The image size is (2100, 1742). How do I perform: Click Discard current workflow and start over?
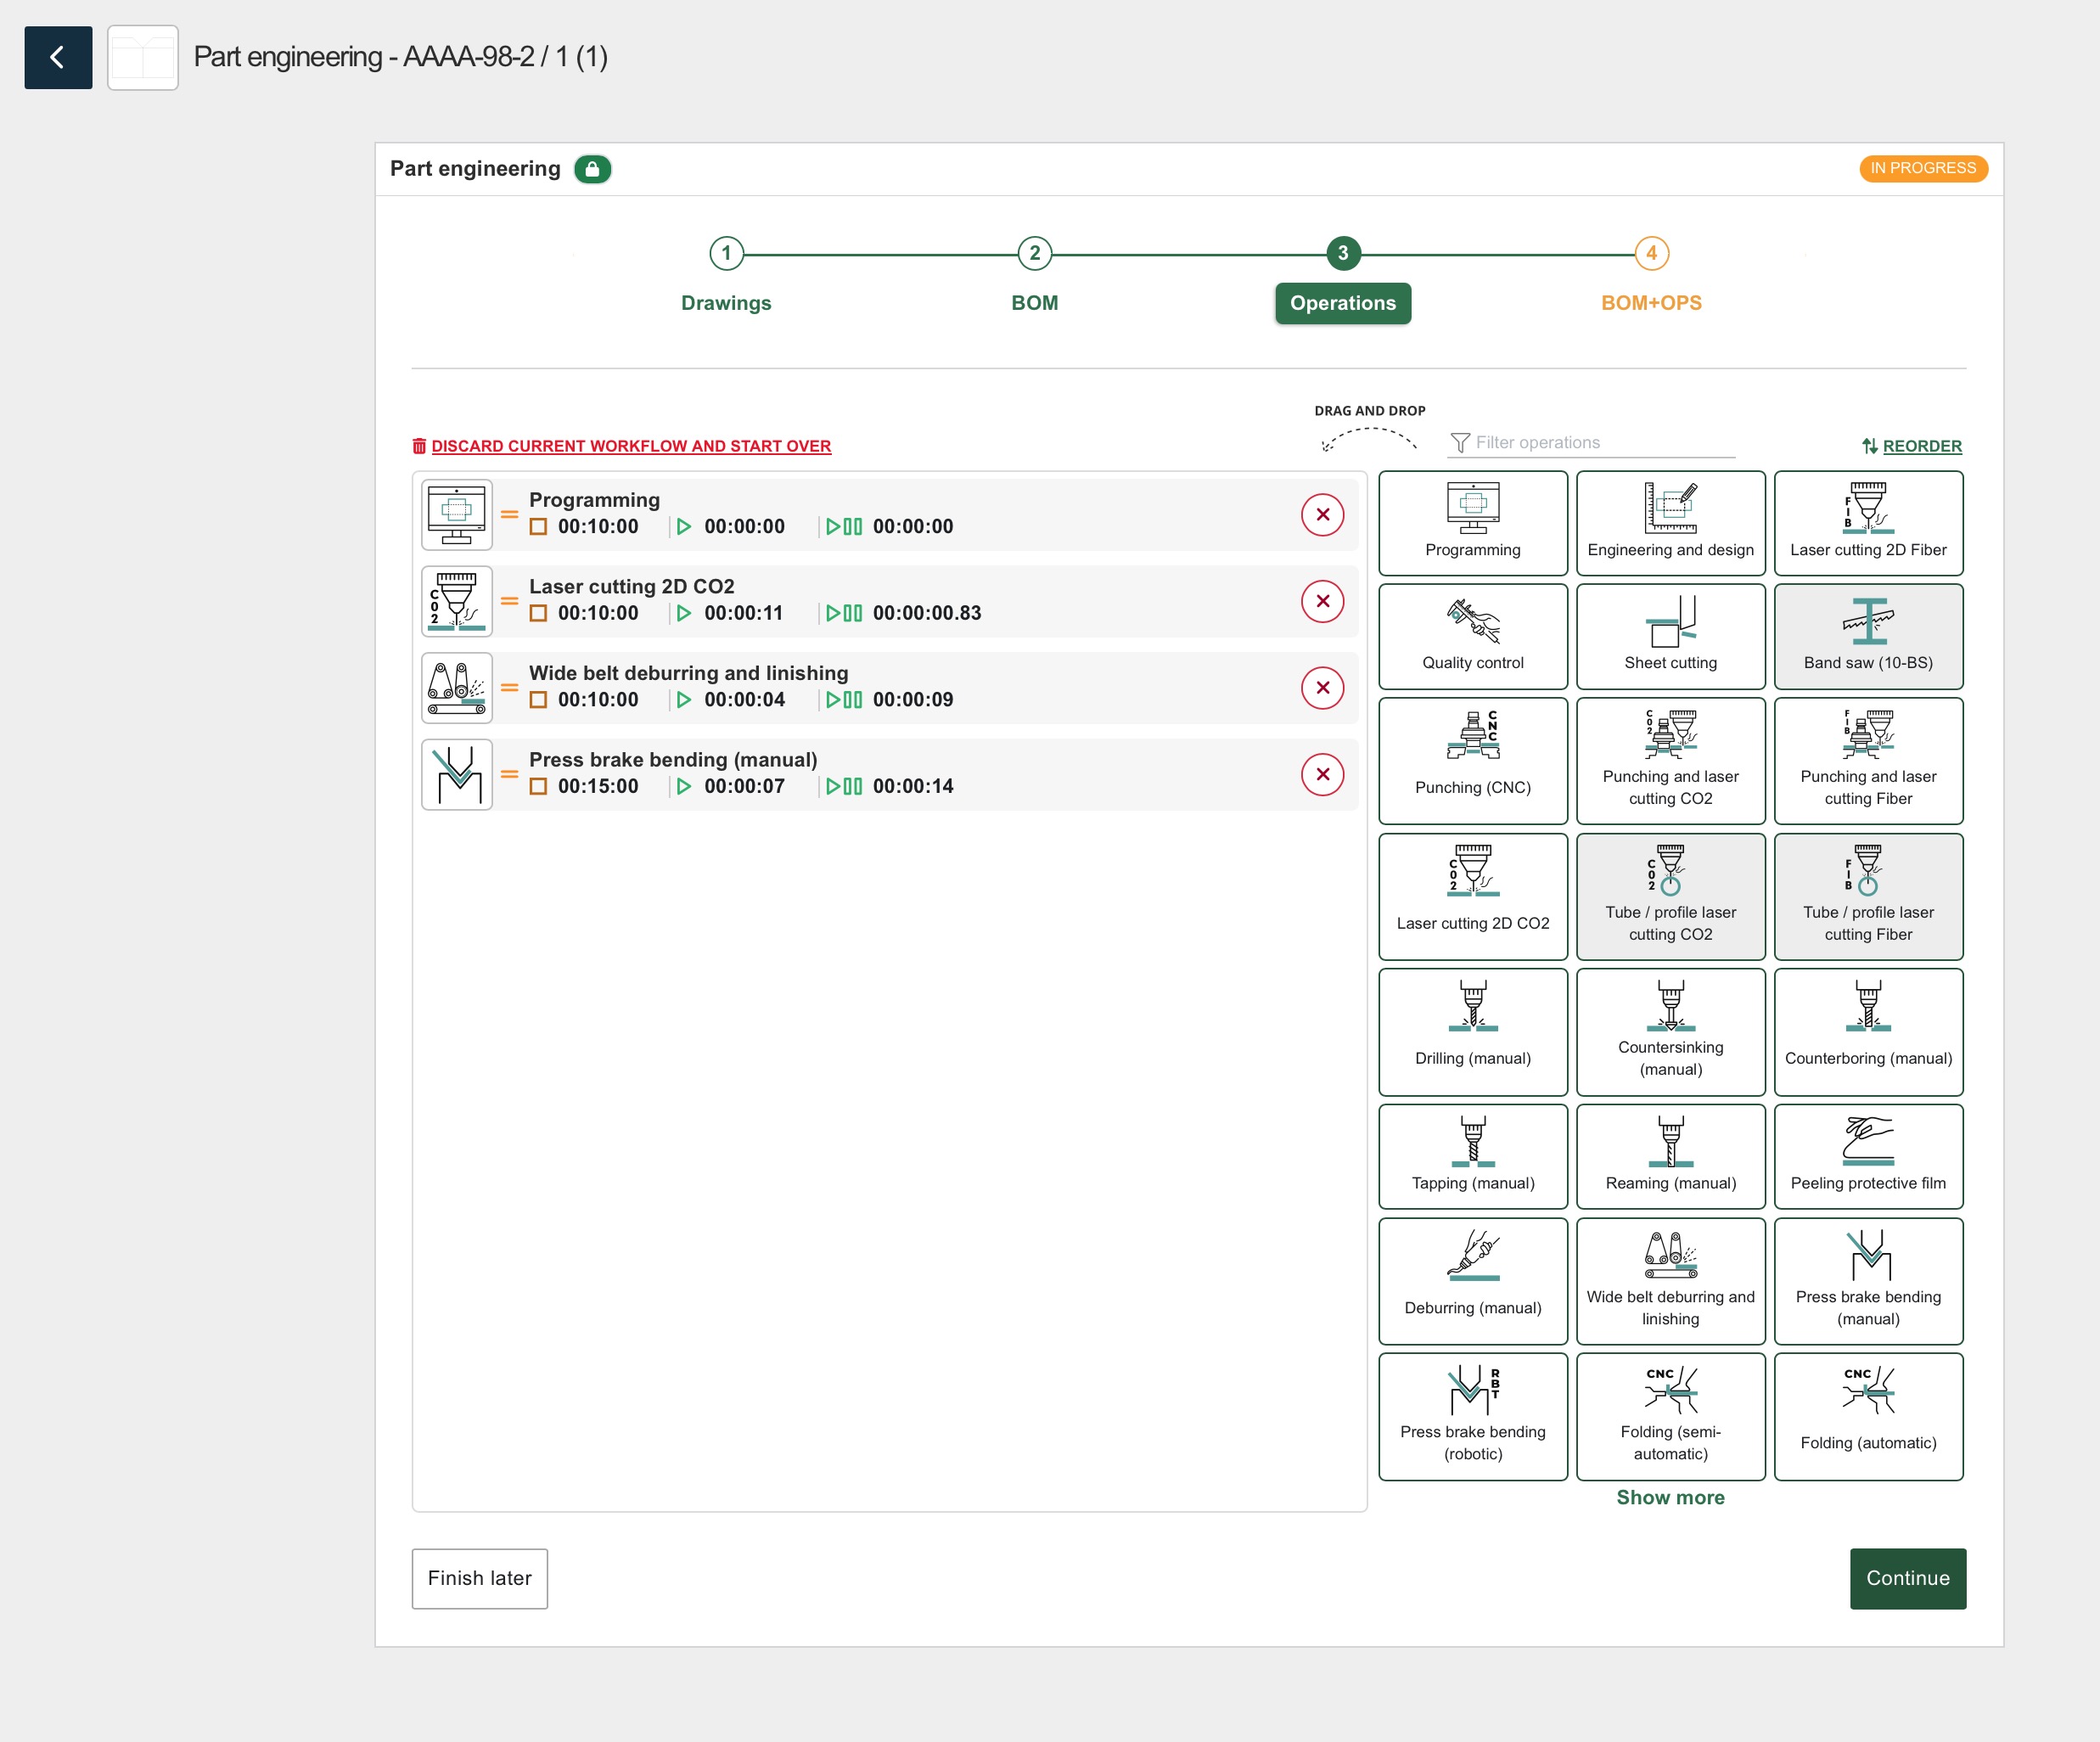click(630, 446)
